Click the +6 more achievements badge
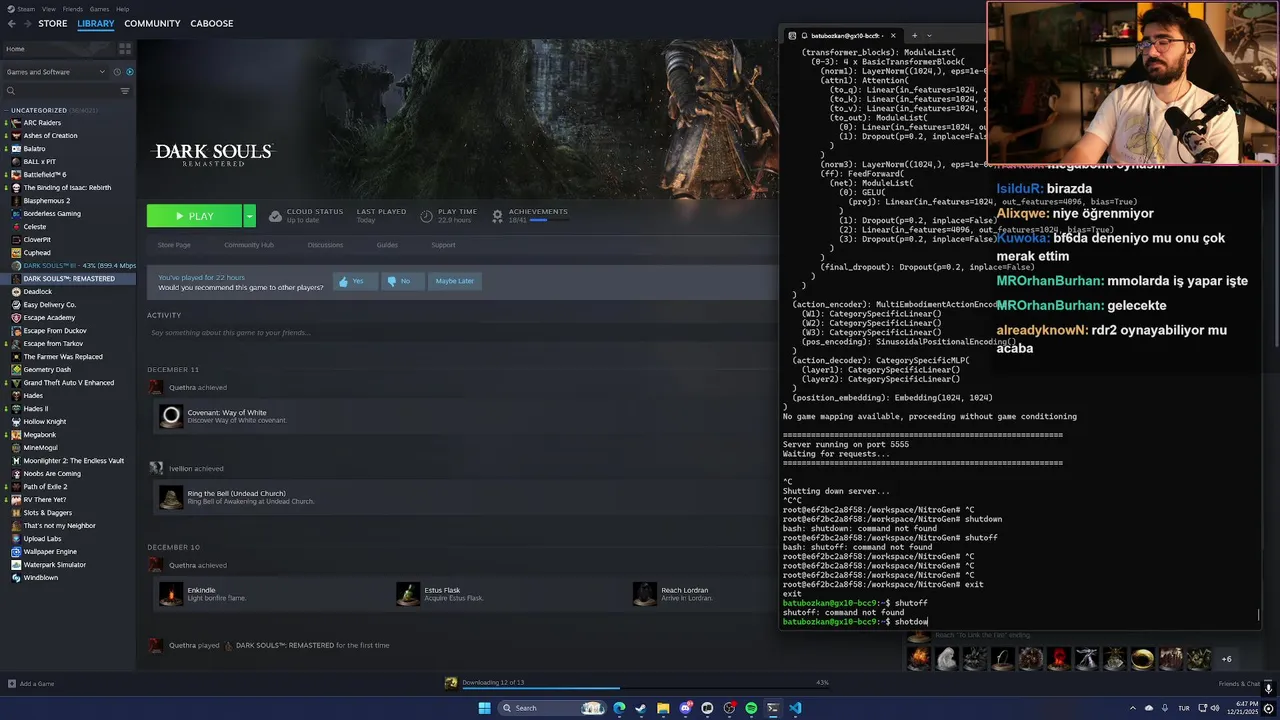1280x720 pixels. (1226, 659)
